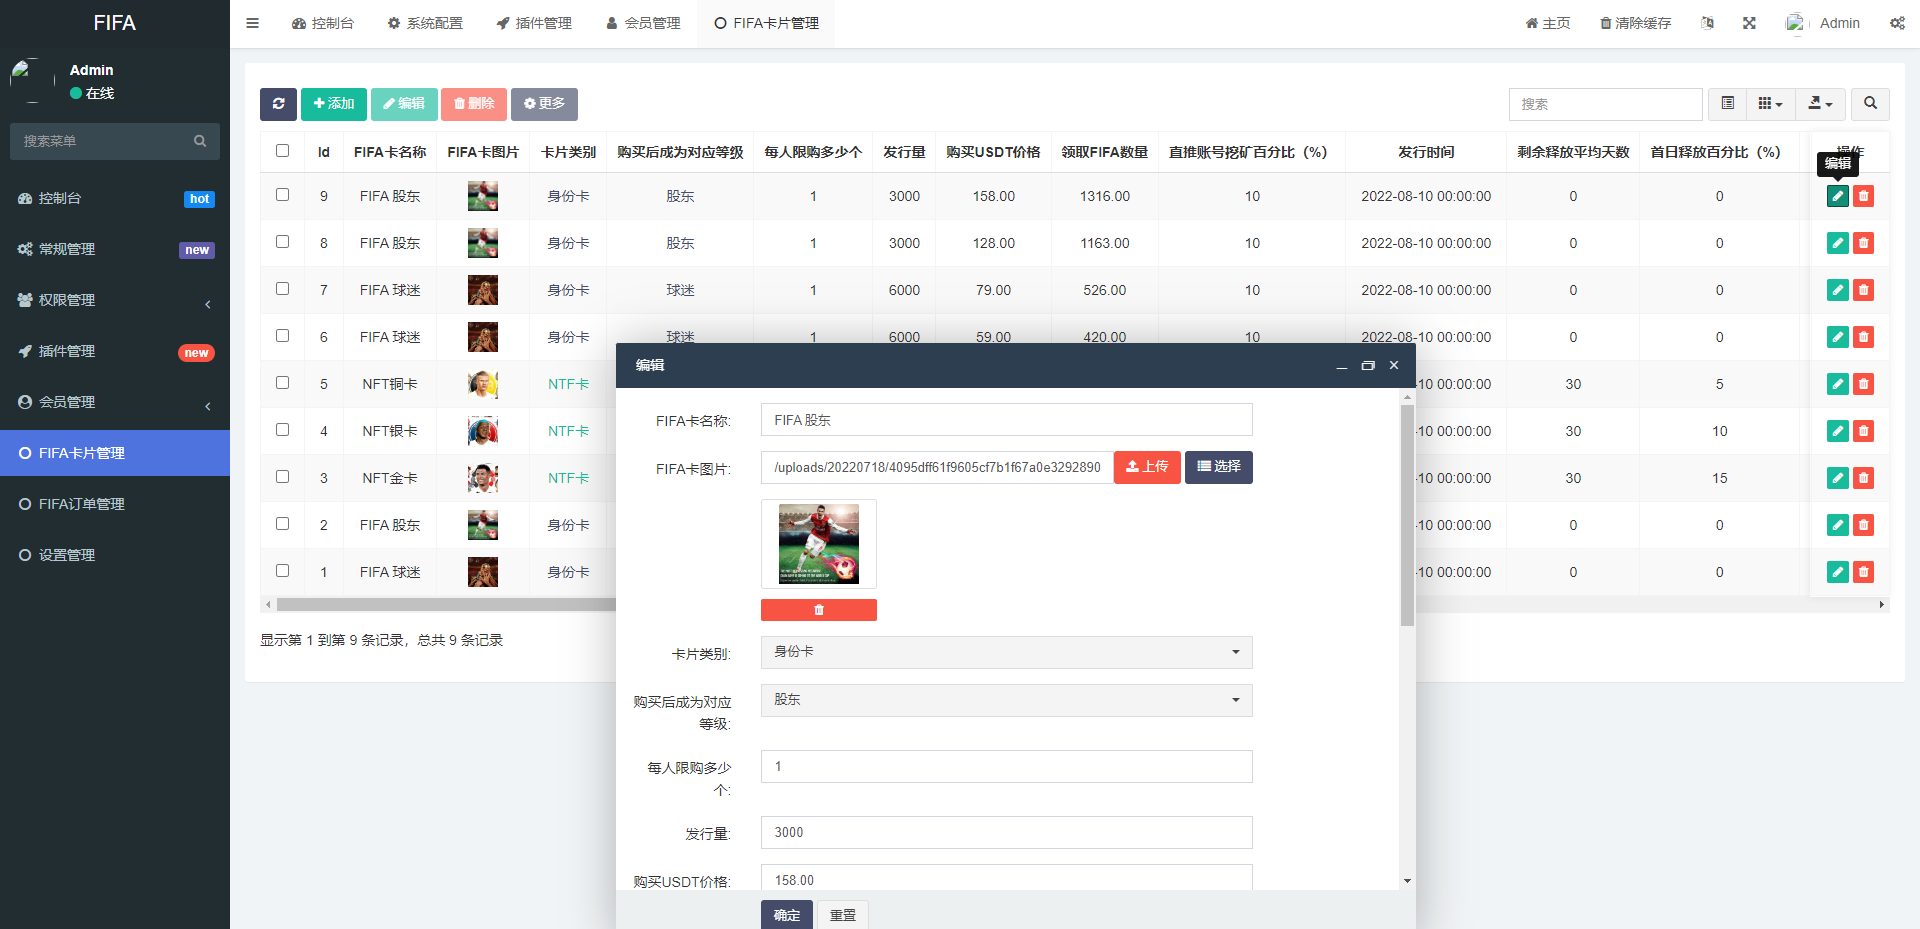Delete the row with Id 7
This screenshot has width=1920, height=929.
click(1863, 290)
